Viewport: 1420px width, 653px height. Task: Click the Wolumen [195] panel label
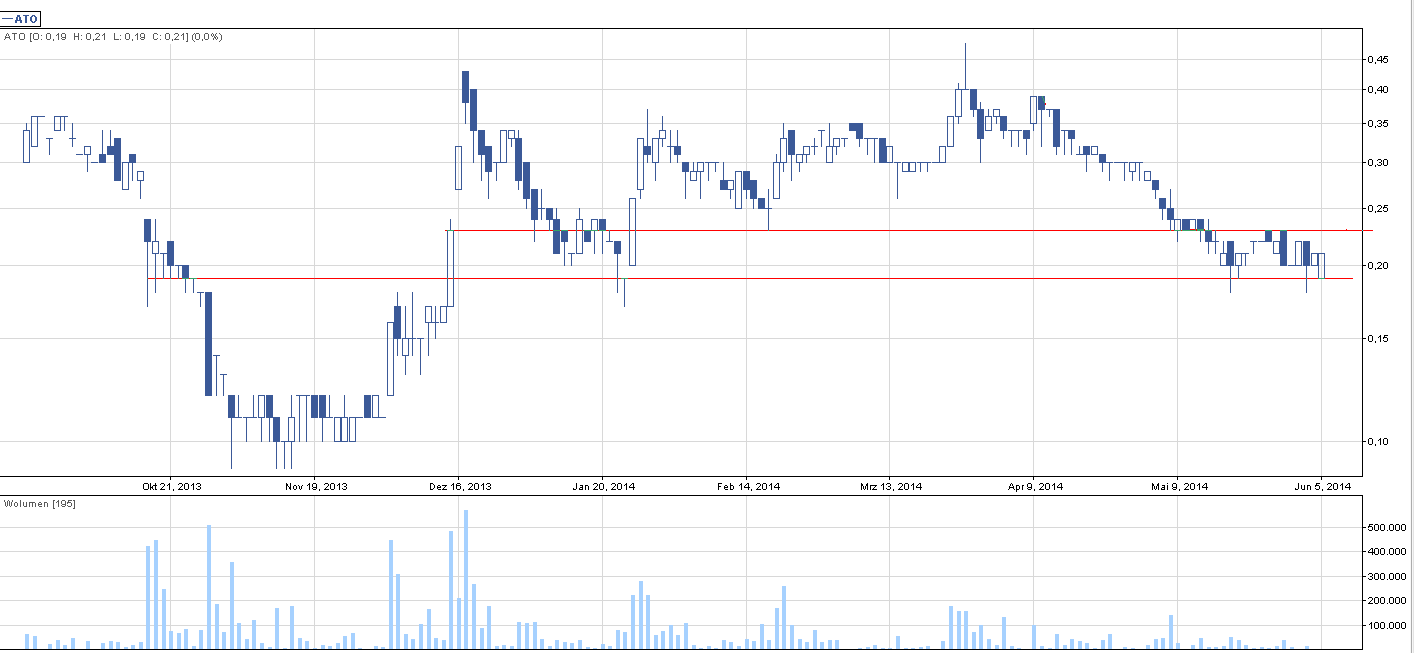pyautogui.click(x=40, y=503)
